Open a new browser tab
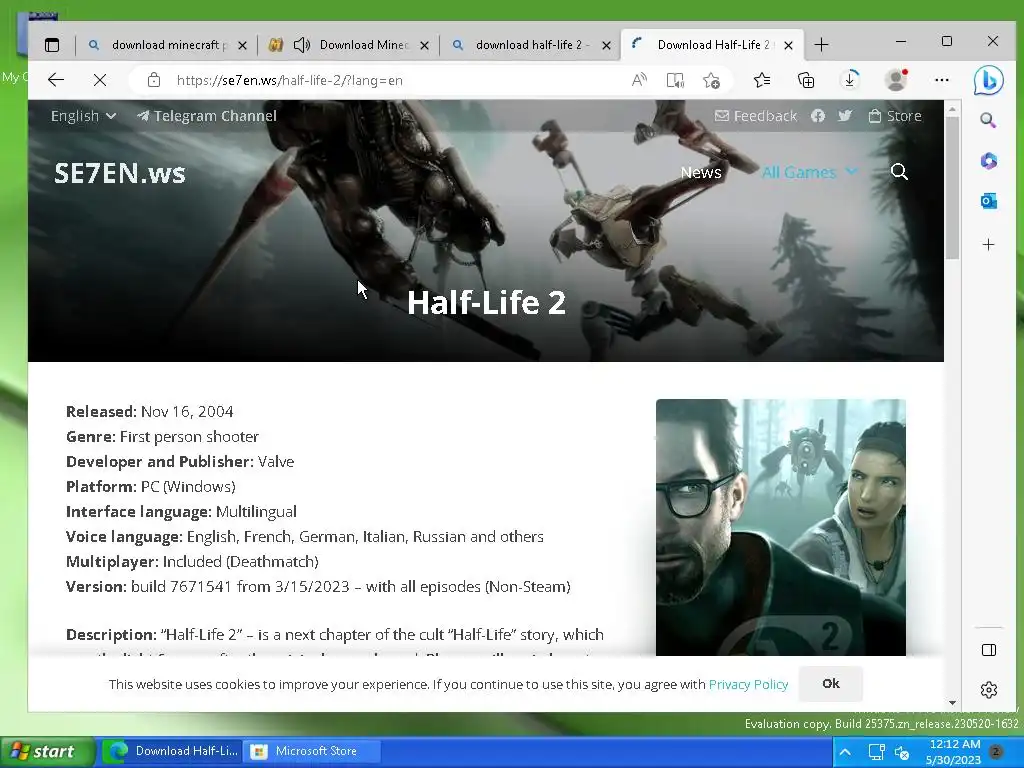 point(822,45)
